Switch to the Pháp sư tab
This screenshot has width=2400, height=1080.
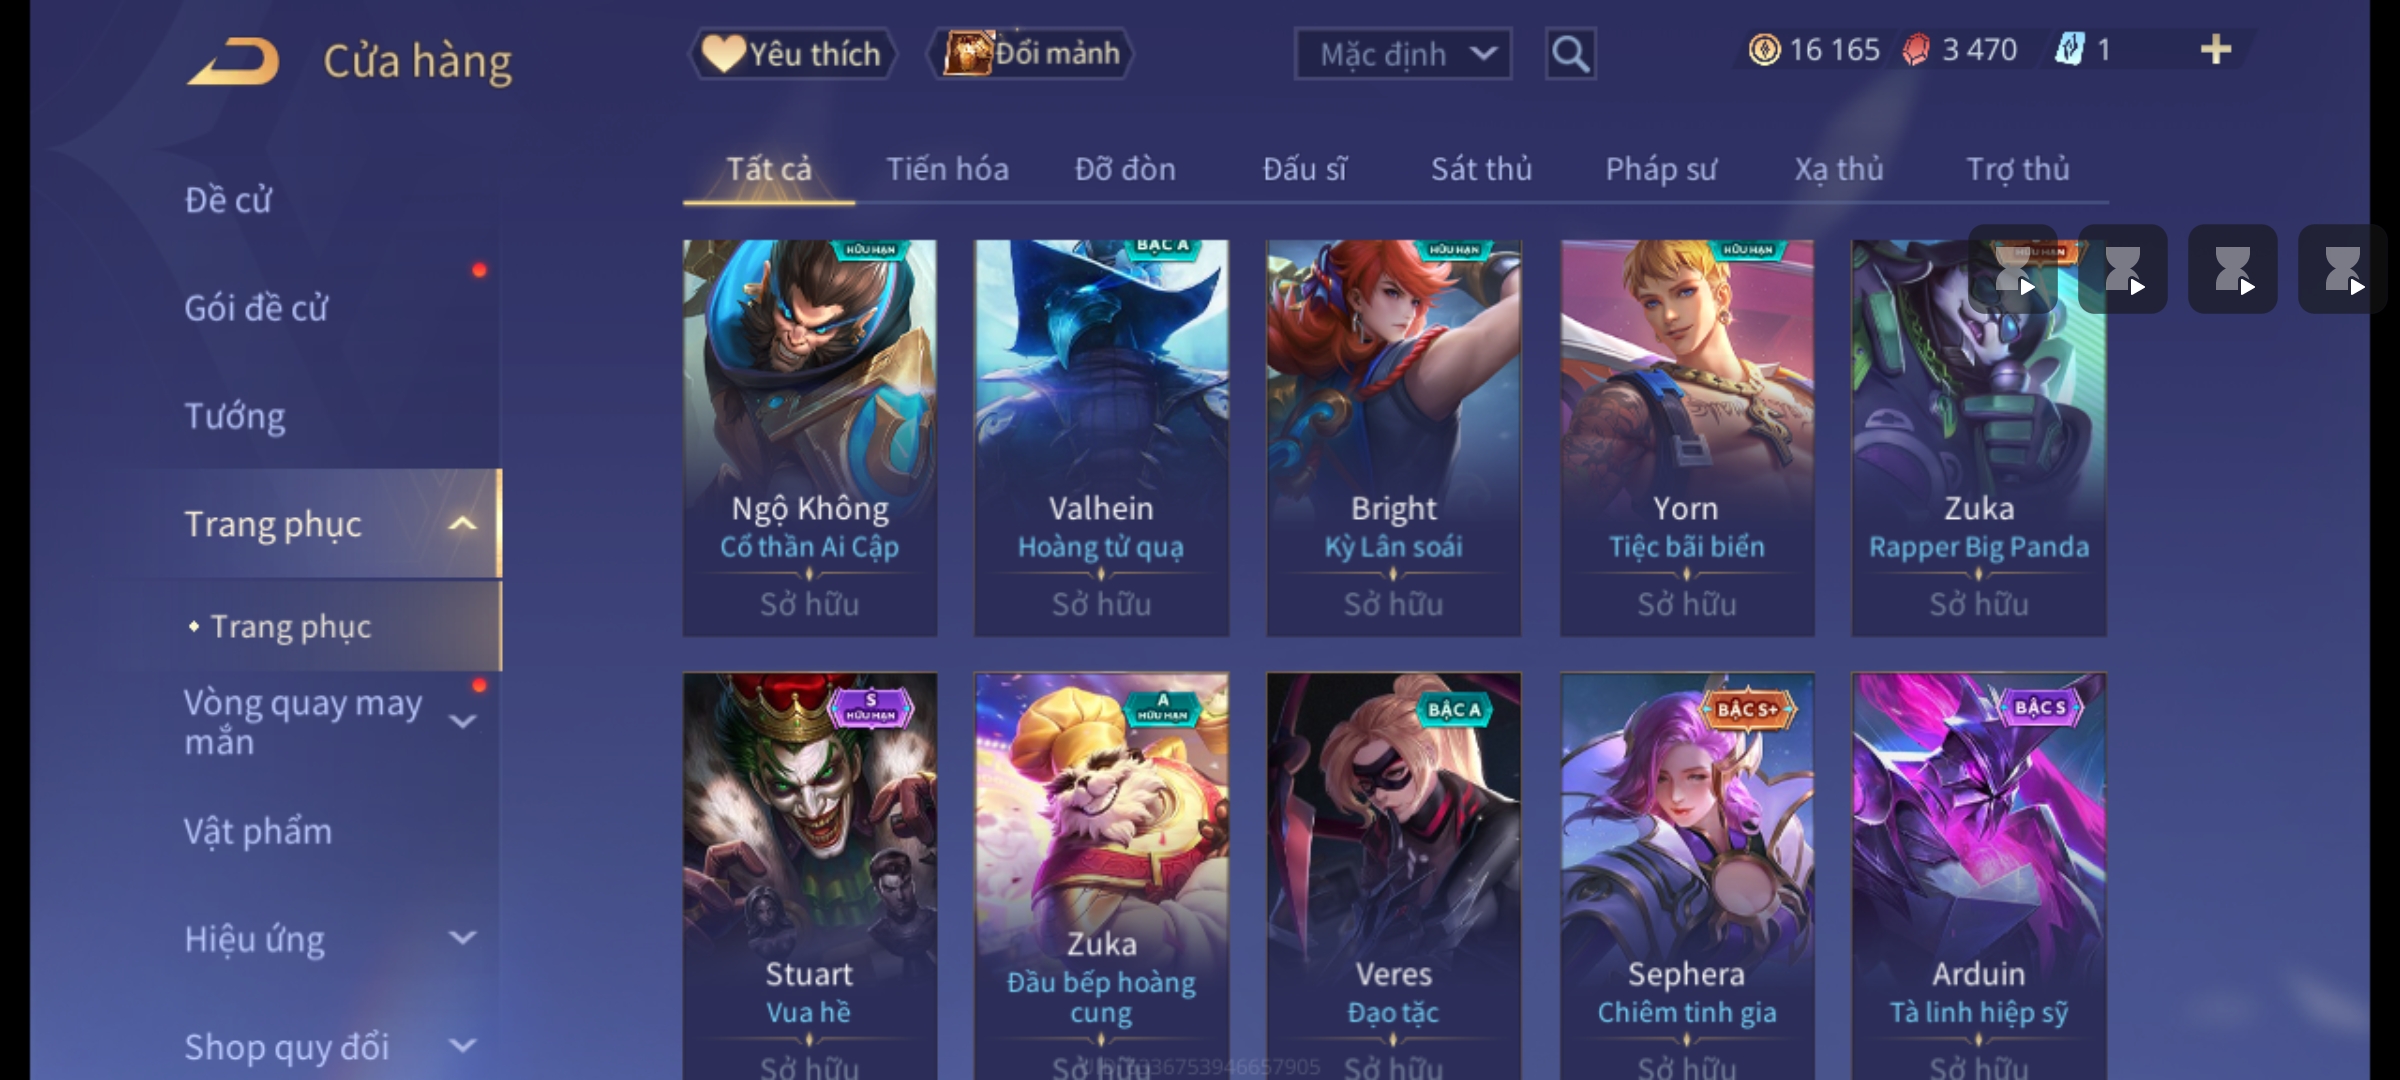(x=1660, y=169)
